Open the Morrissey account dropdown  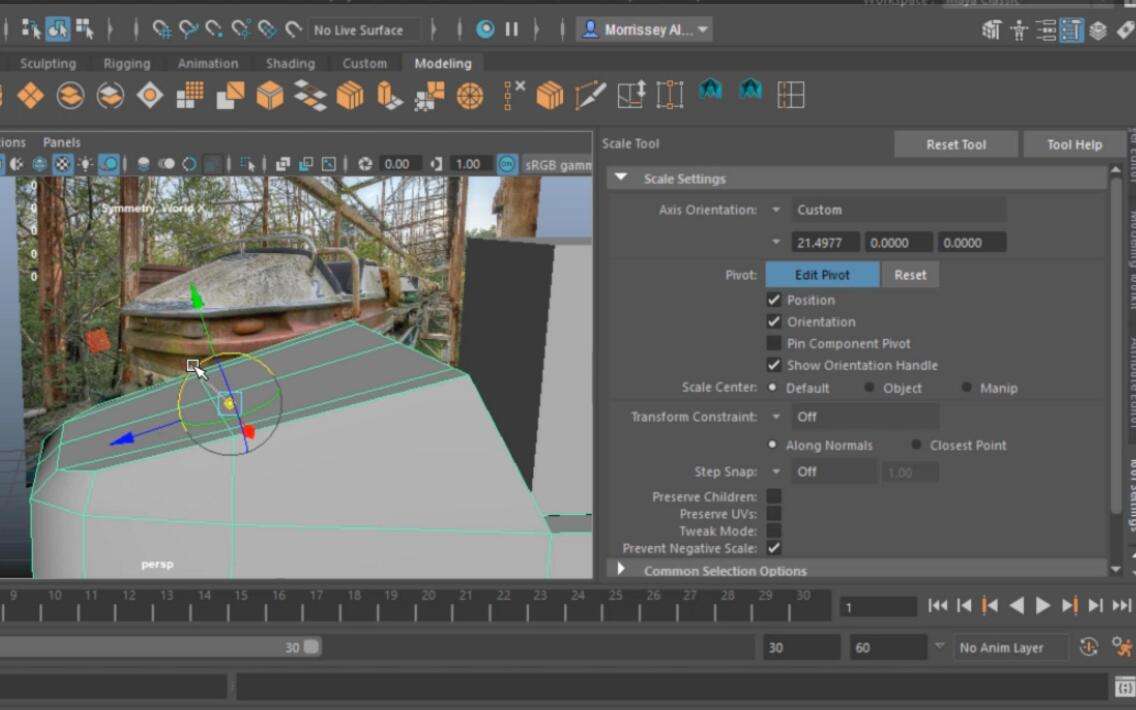pyautogui.click(x=645, y=30)
